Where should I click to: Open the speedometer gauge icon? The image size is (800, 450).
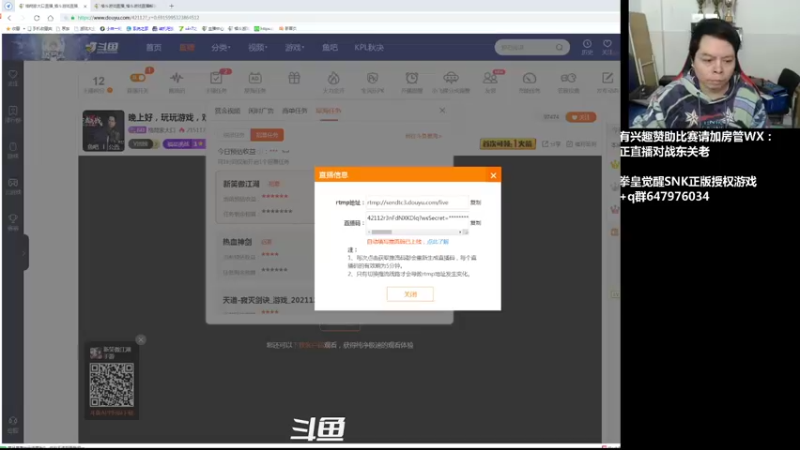tap(529, 78)
